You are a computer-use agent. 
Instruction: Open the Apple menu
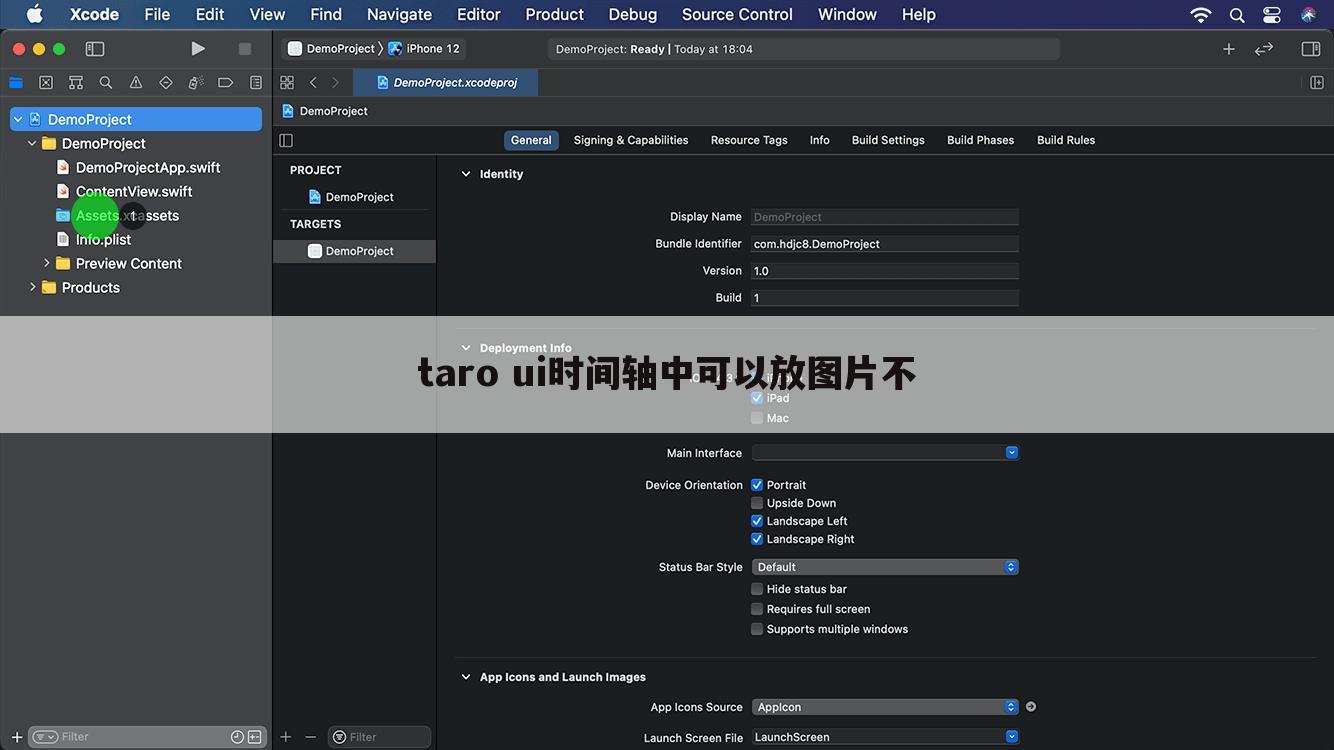[34, 14]
